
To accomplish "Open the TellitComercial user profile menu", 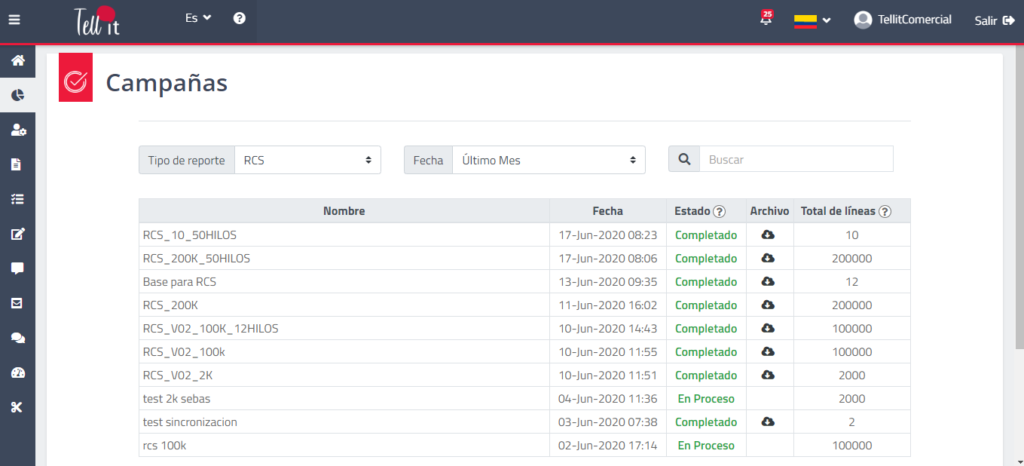I will (903, 20).
